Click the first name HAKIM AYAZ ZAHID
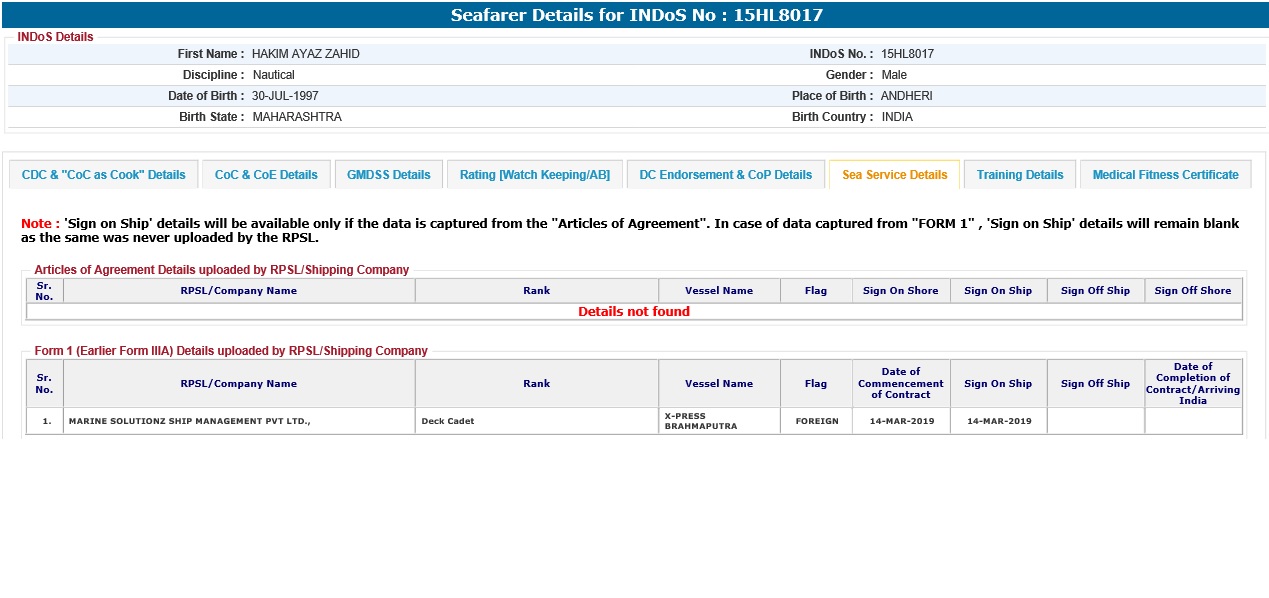This screenshot has height=598, width=1269. pyautogui.click(x=305, y=54)
